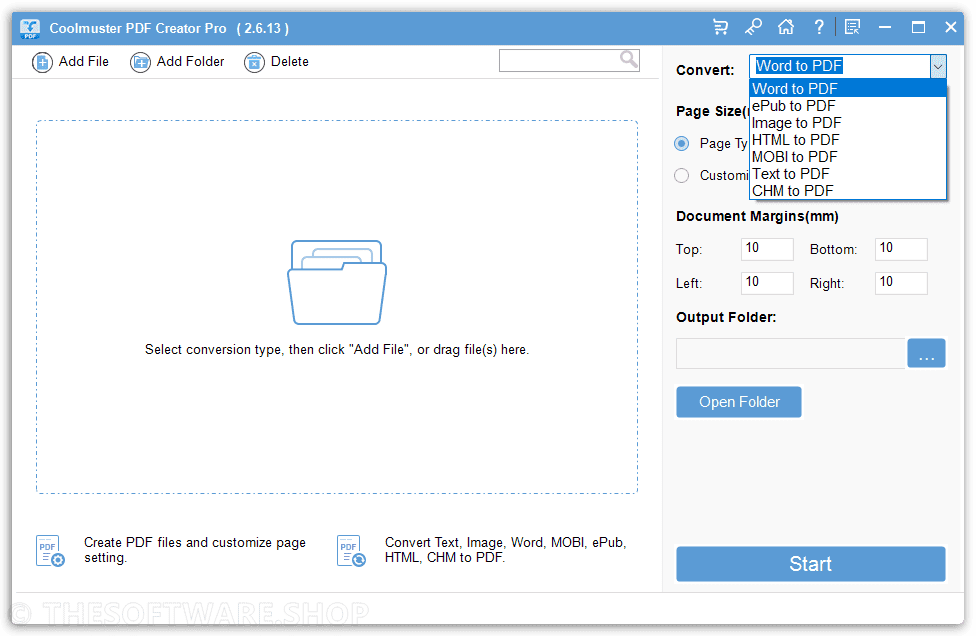Click the Add File label
Screen dimensions: 976x636
coord(83,62)
